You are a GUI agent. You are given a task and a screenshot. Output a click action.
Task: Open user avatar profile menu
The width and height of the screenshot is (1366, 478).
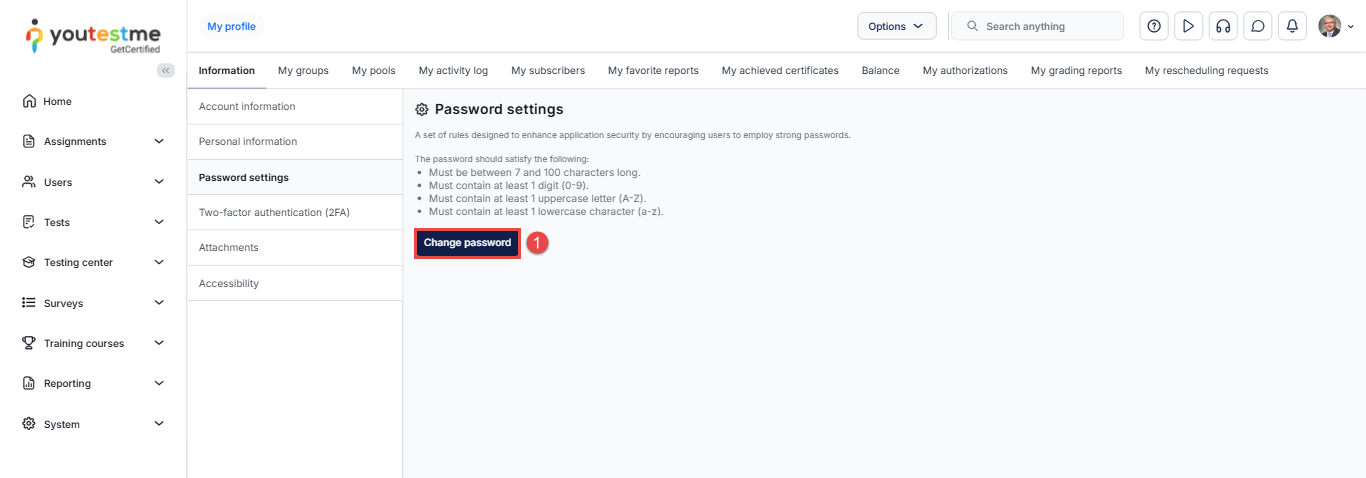click(1335, 26)
